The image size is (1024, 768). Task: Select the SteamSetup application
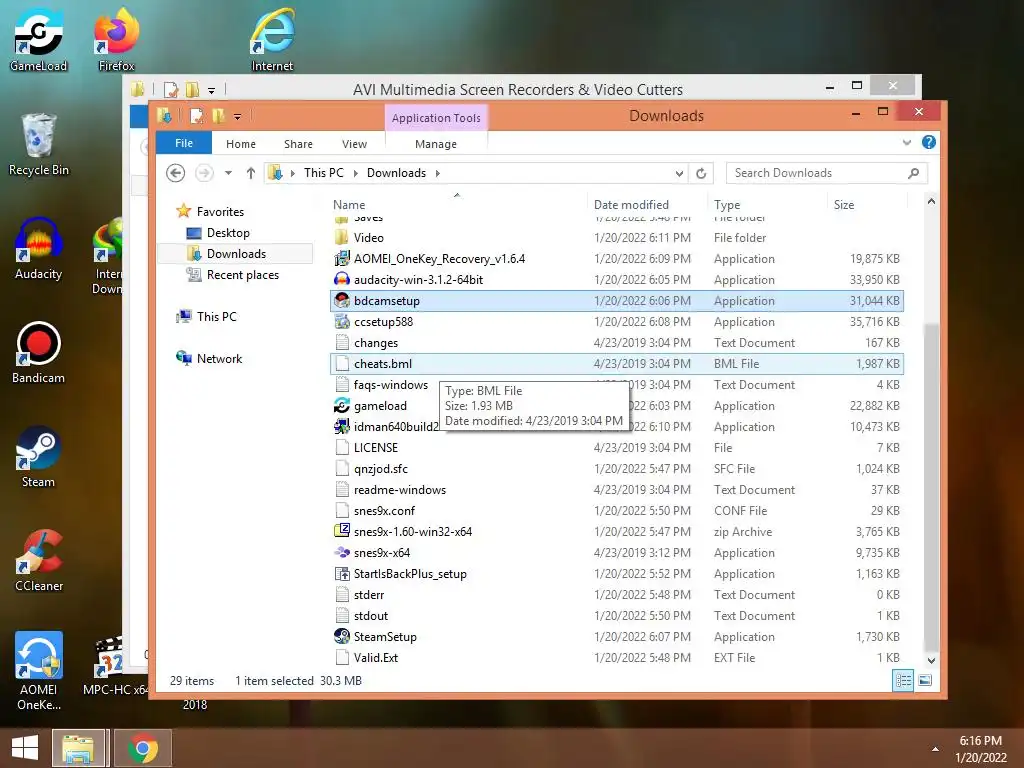(x=616, y=637)
